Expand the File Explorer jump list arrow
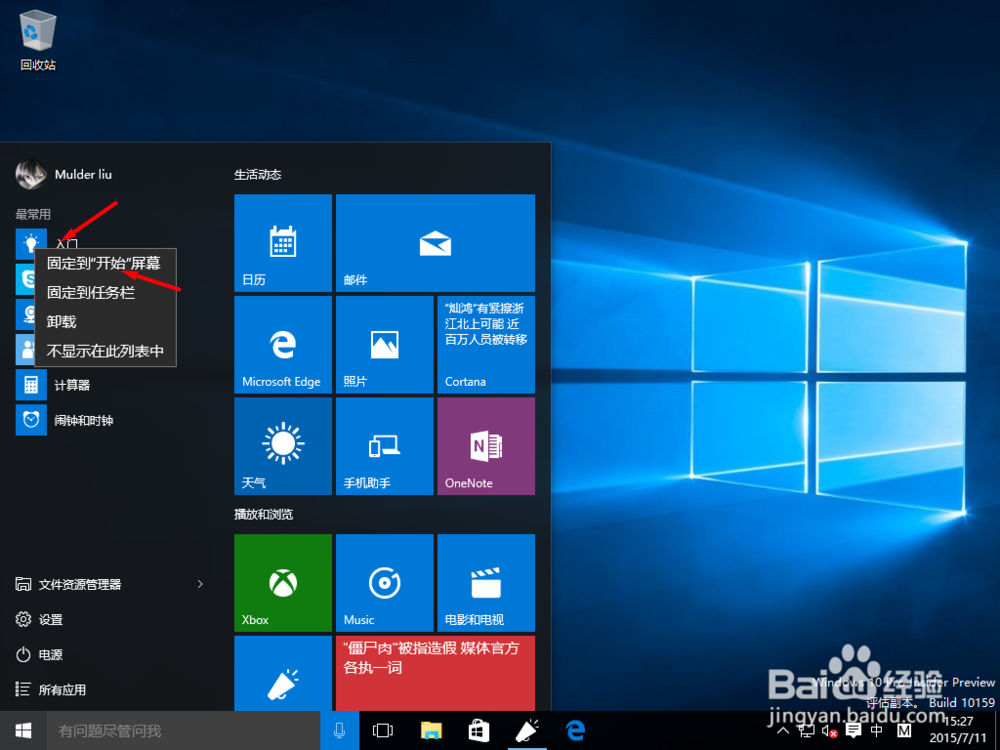Image resolution: width=1000 pixels, height=750 pixels. [200, 584]
